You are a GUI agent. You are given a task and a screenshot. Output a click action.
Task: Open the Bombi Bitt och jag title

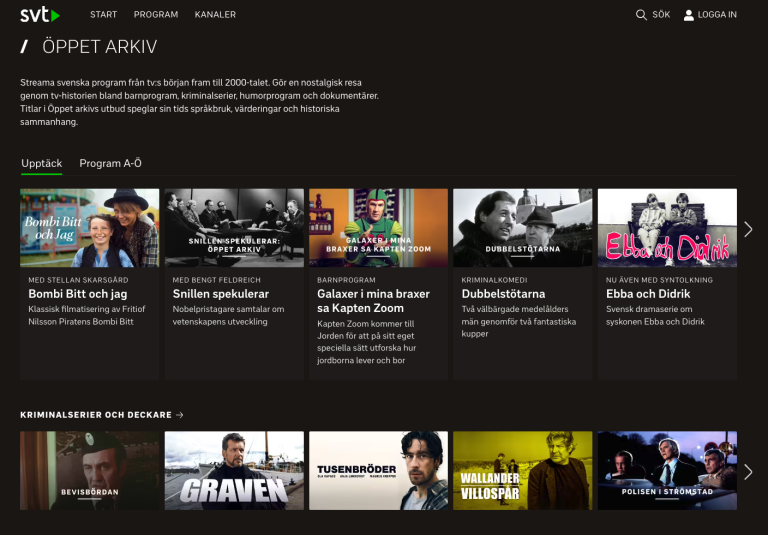[78, 294]
